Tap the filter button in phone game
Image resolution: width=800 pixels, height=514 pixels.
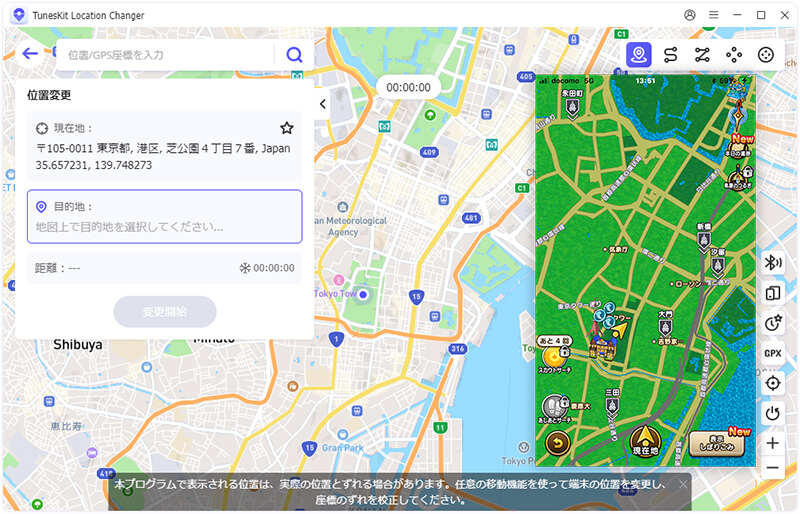716,443
